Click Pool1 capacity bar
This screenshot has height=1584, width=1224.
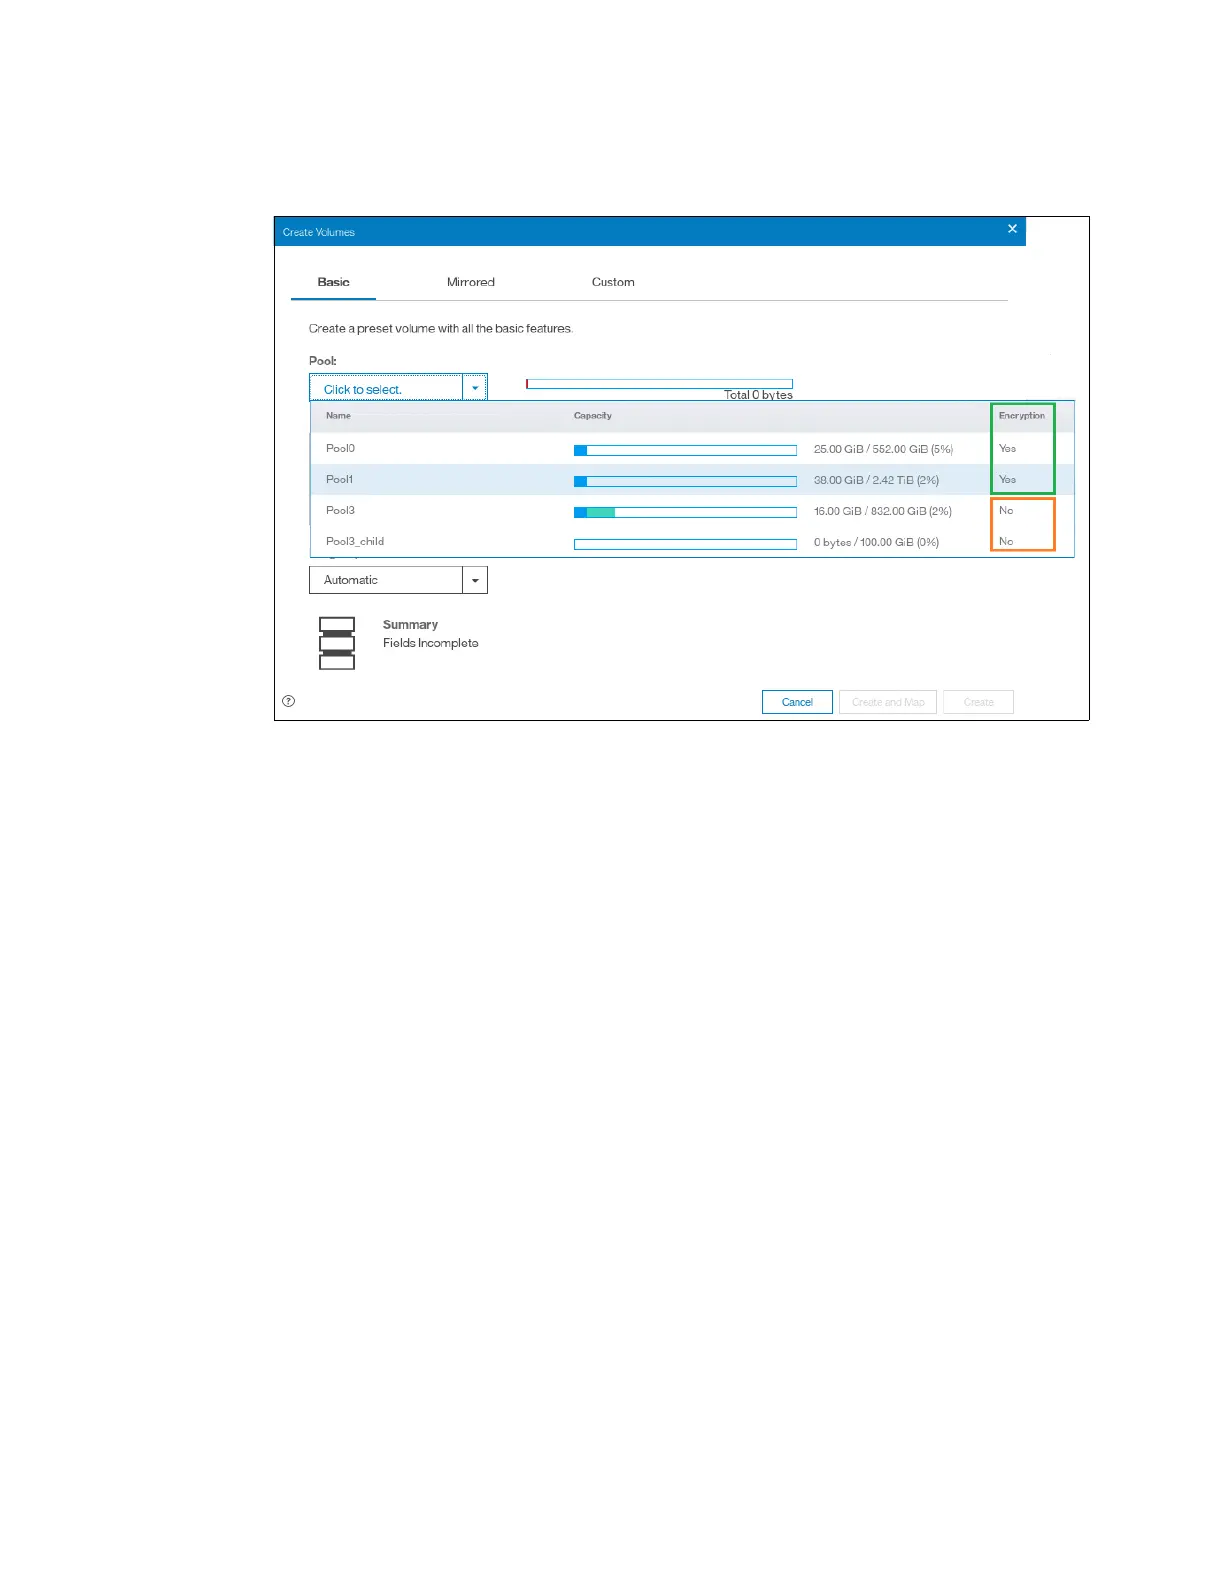[685, 481]
